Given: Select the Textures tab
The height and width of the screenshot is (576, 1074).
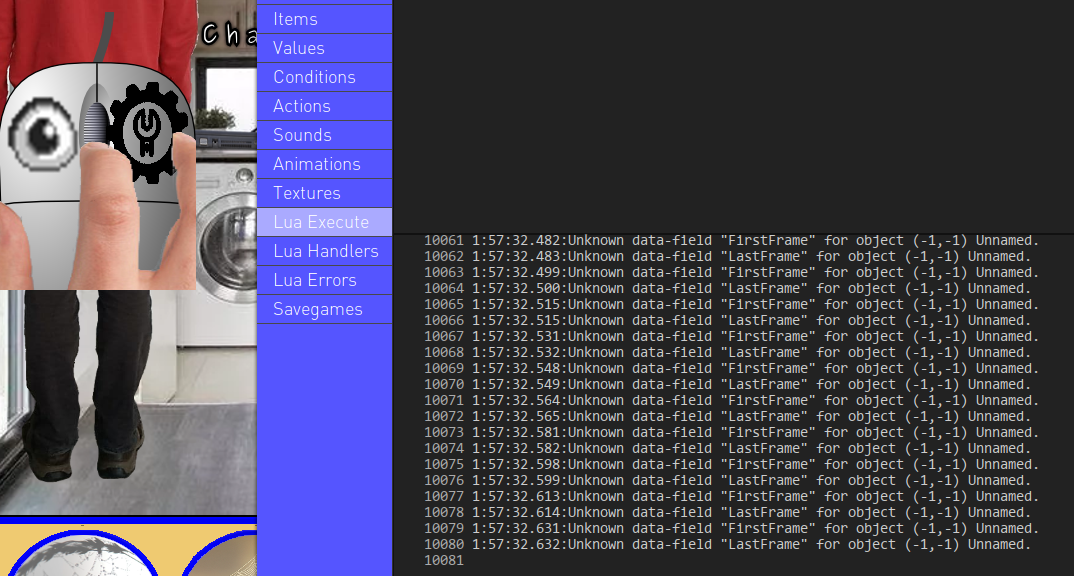Looking at the screenshot, I should pos(325,193).
